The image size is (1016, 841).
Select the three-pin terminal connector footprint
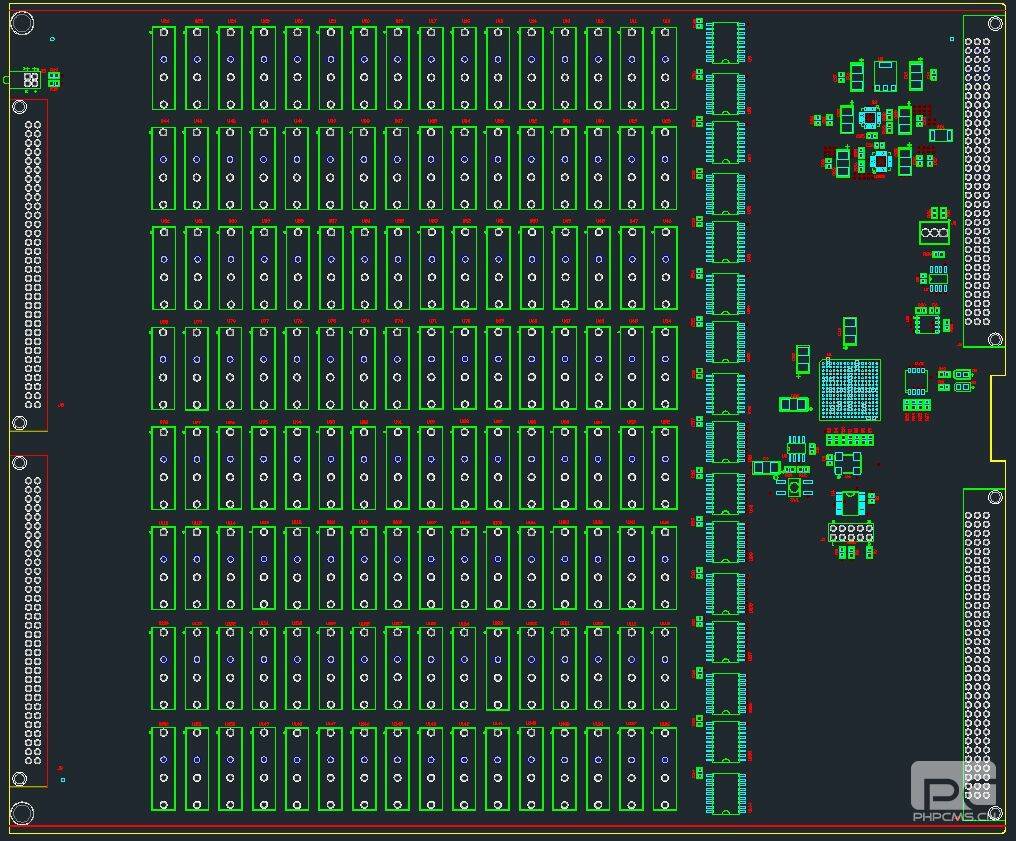click(934, 233)
